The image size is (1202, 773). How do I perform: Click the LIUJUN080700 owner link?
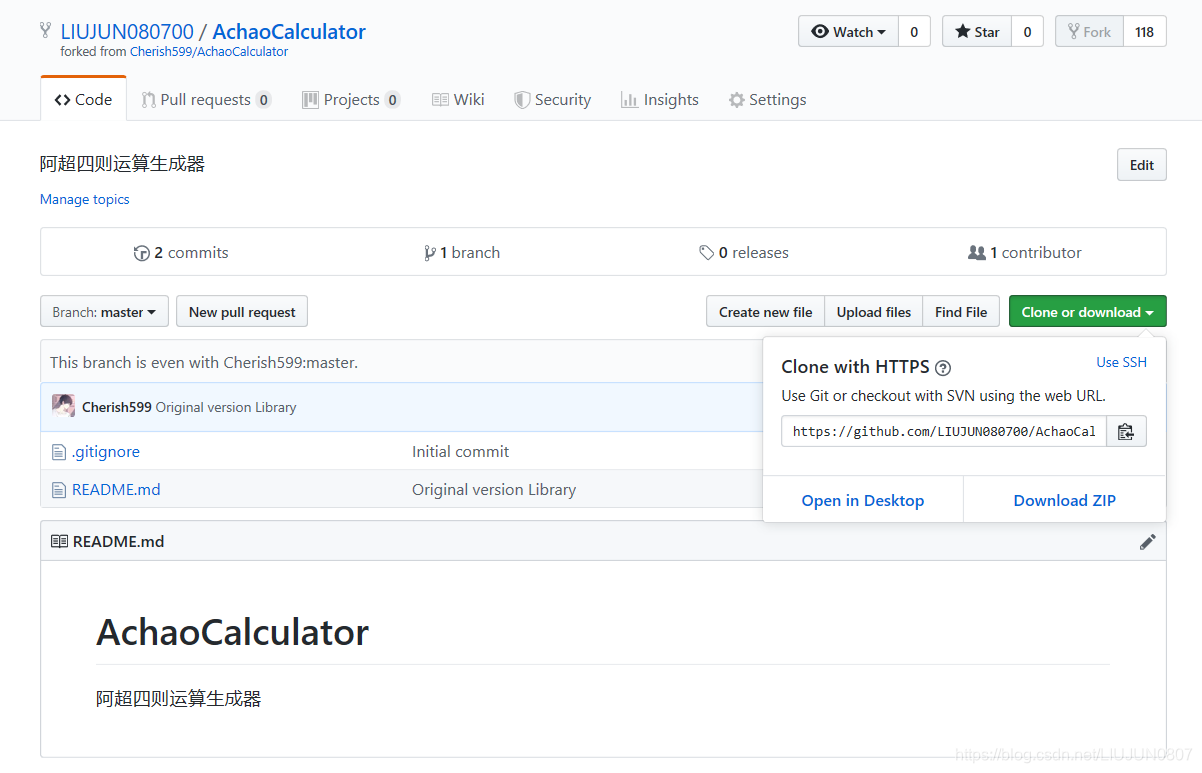[127, 31]
